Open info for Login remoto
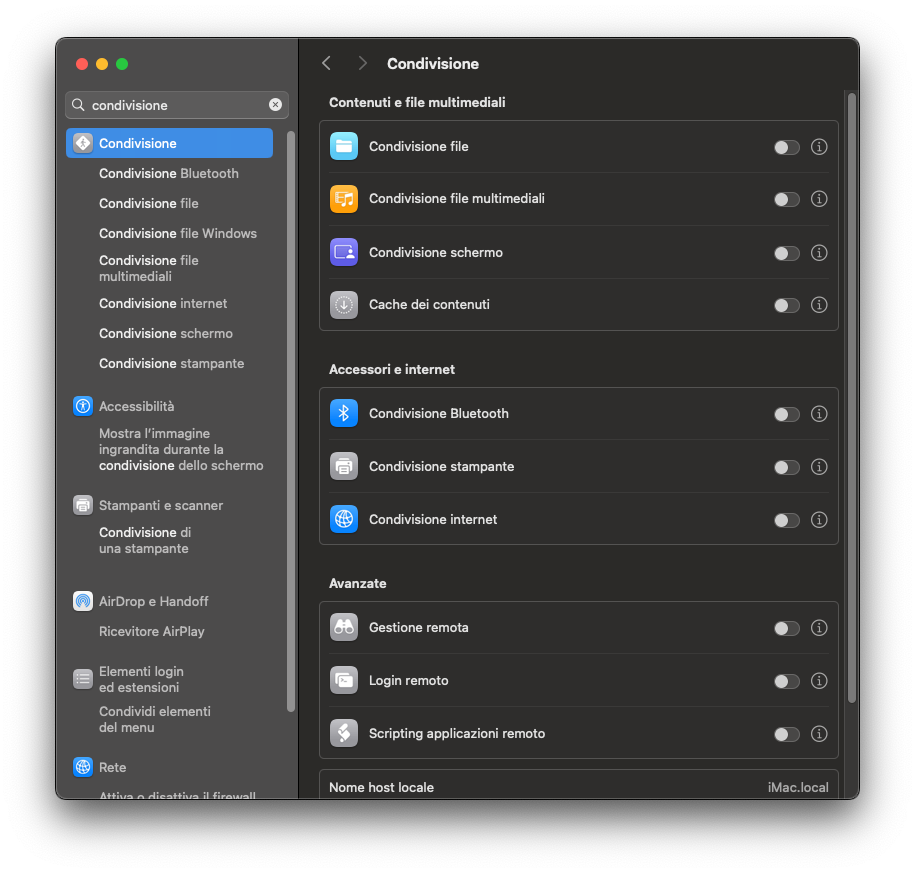 pos(819,681)
